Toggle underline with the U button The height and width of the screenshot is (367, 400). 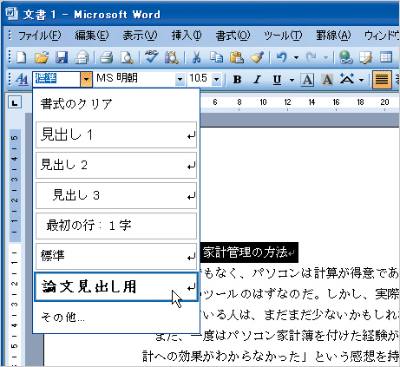point(277,80)
